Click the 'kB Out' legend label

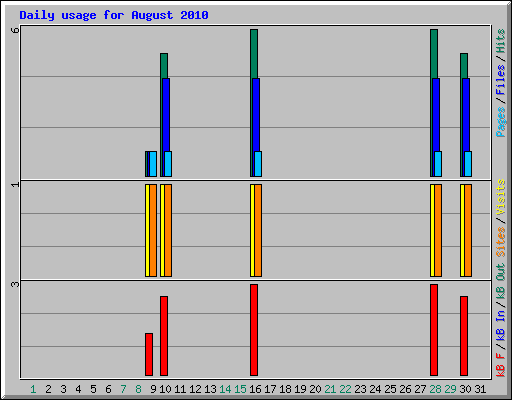[x=500, y=282]
